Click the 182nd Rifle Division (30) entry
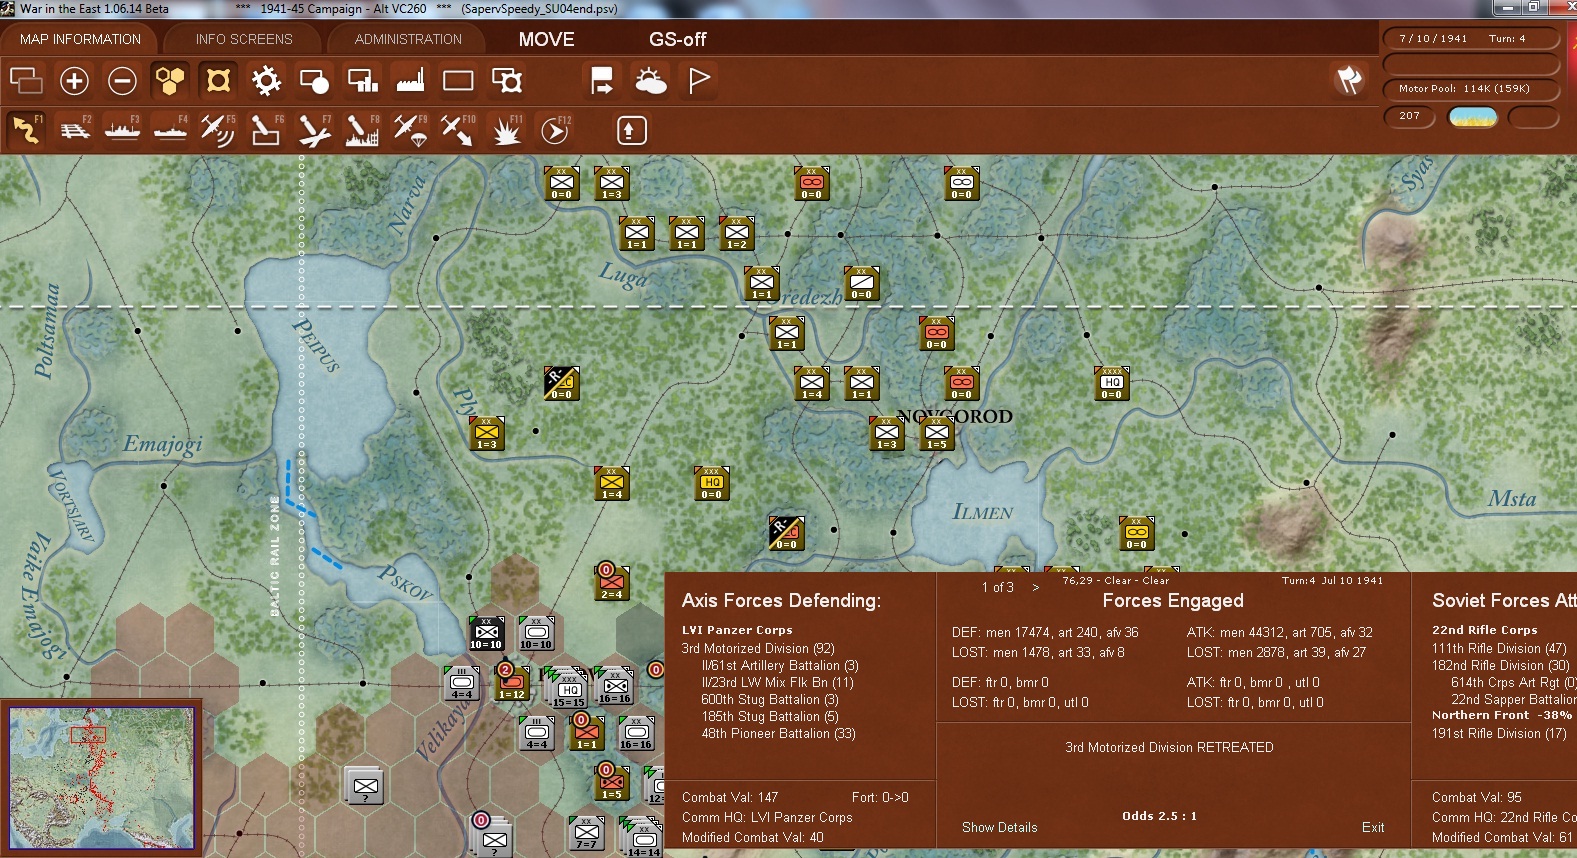This screenshot has width=1577, height=858. tap(1500, 665)
